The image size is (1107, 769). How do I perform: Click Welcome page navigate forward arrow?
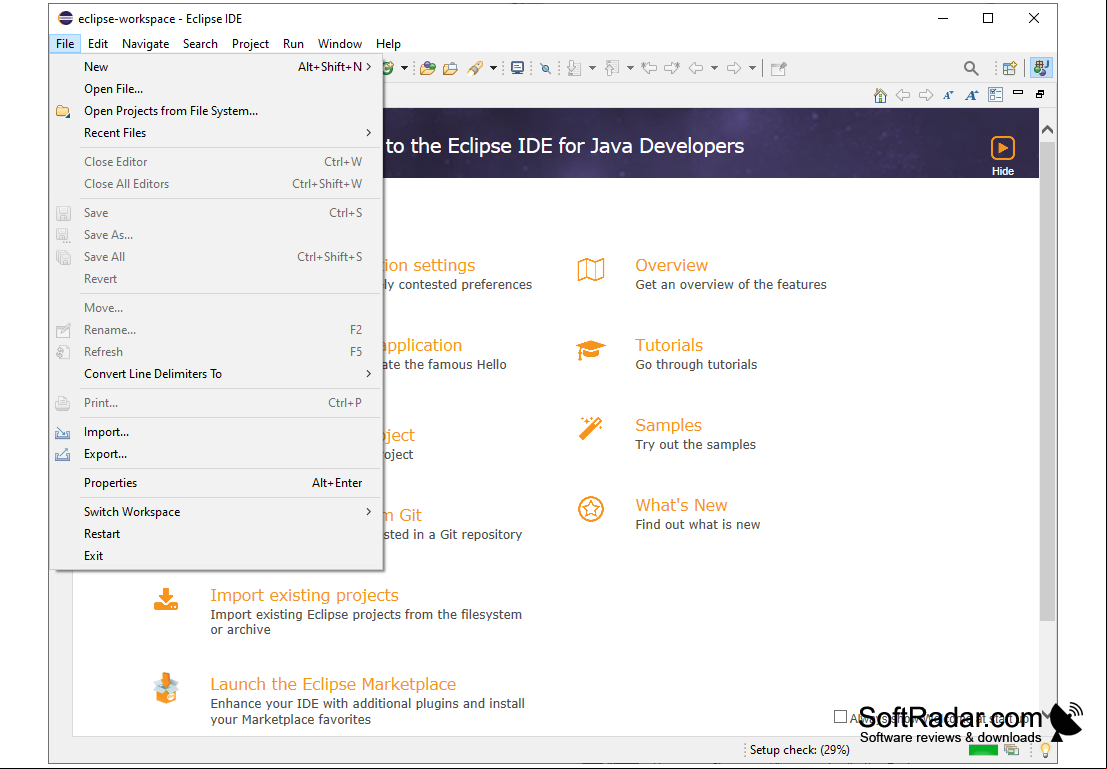926,95
